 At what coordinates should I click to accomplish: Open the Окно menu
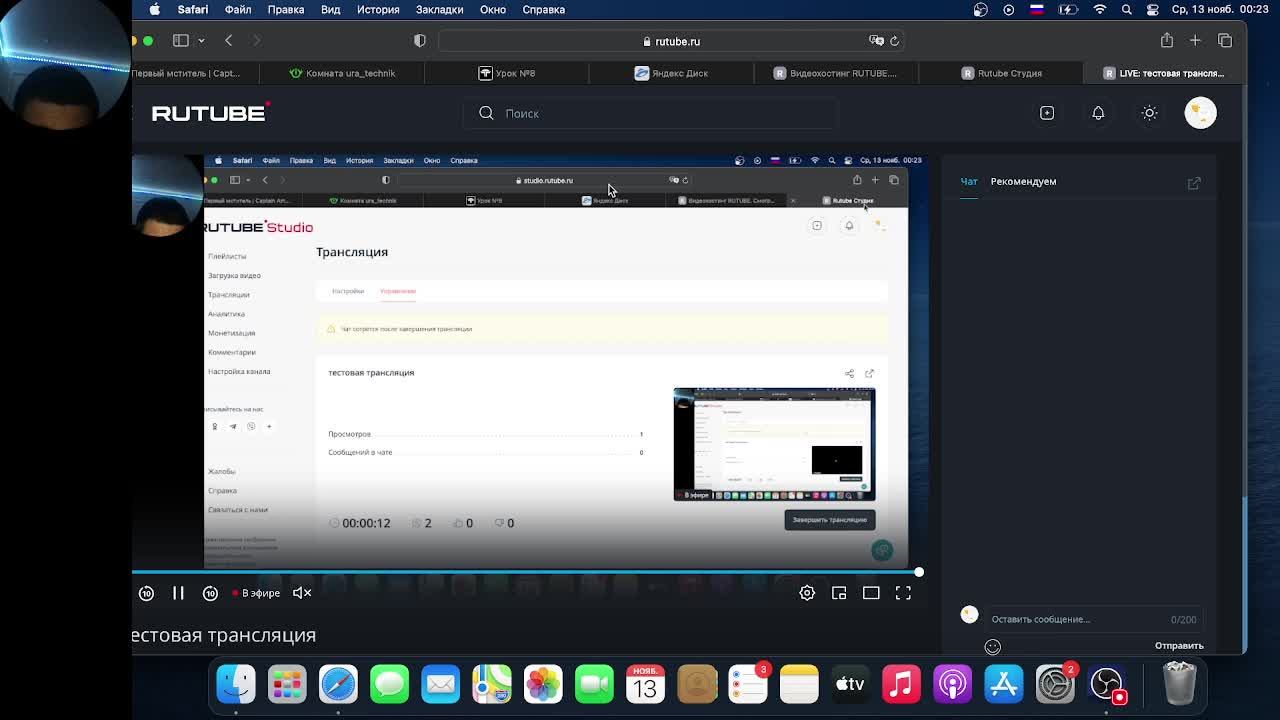(492, 9)
